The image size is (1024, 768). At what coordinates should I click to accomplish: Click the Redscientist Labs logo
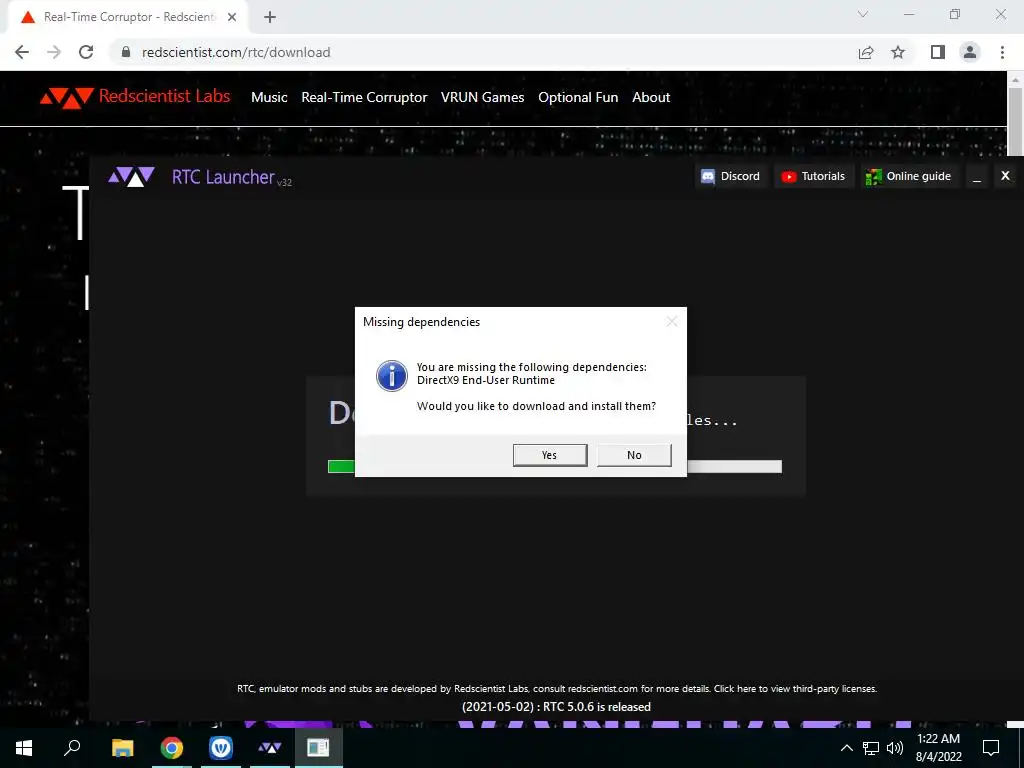coord(135,97)
